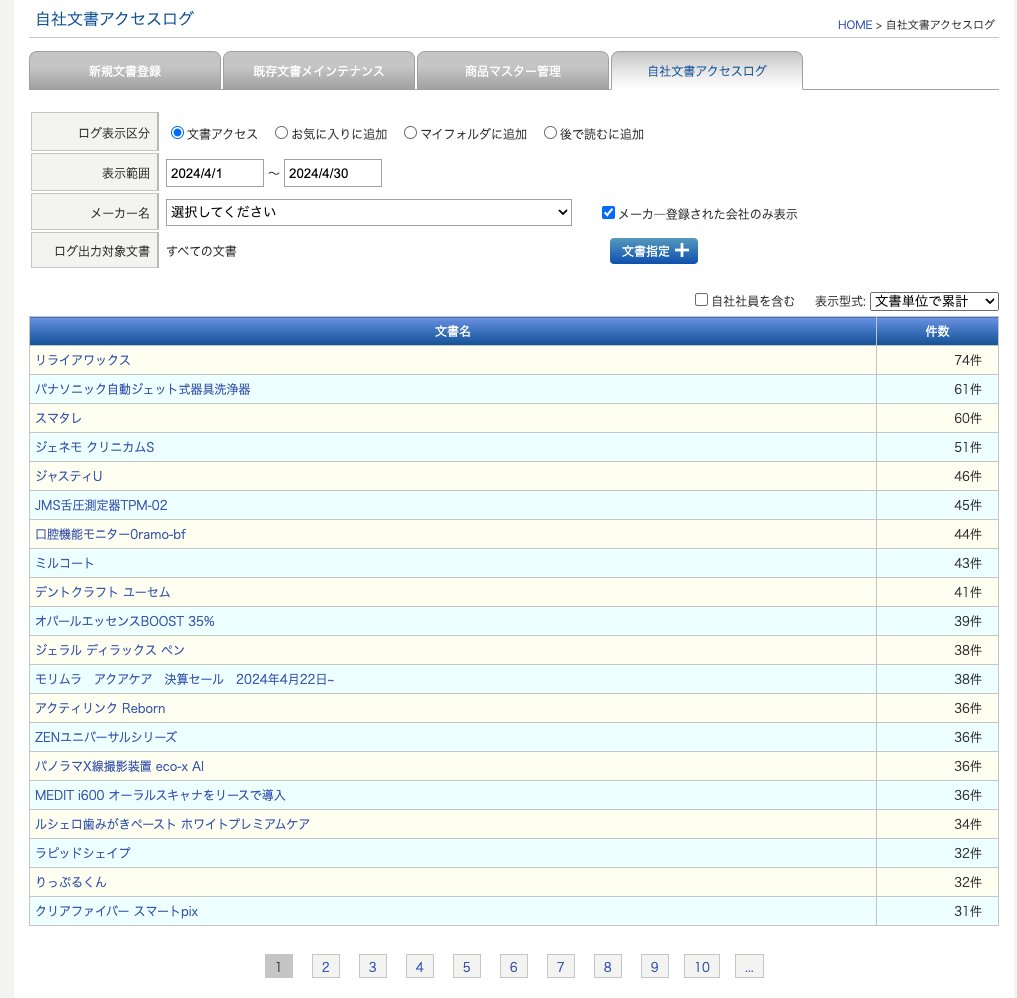Open アクティリンク Reborn link
This screenshot has height=998, width=1017.
click(101, 708)
